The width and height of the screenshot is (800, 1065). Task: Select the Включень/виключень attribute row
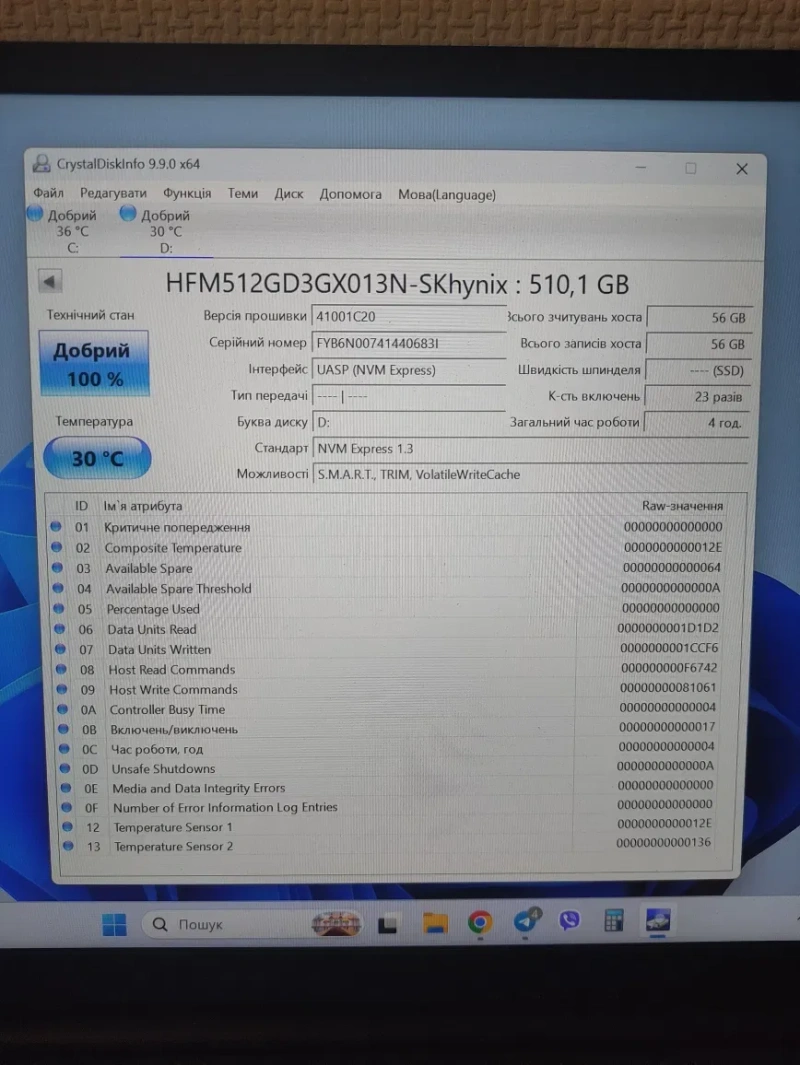point(387,729)
